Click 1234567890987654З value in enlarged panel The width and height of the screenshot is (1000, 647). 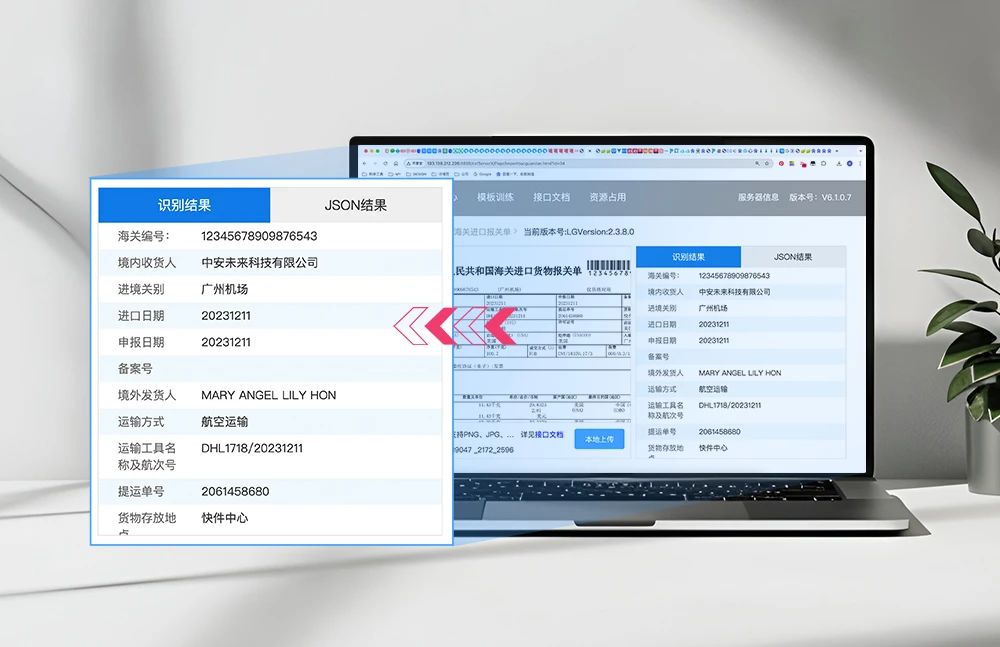[x=259, y=236]
